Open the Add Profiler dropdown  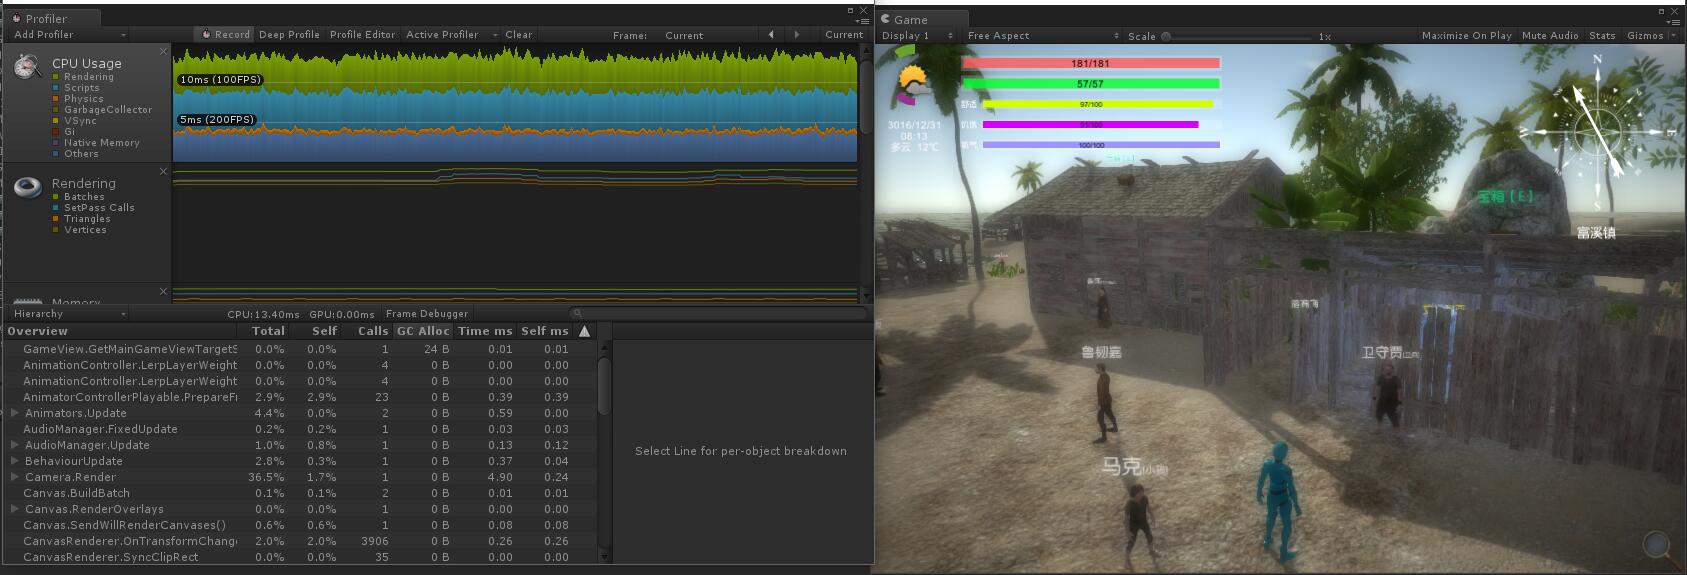[x=69, y=35]
